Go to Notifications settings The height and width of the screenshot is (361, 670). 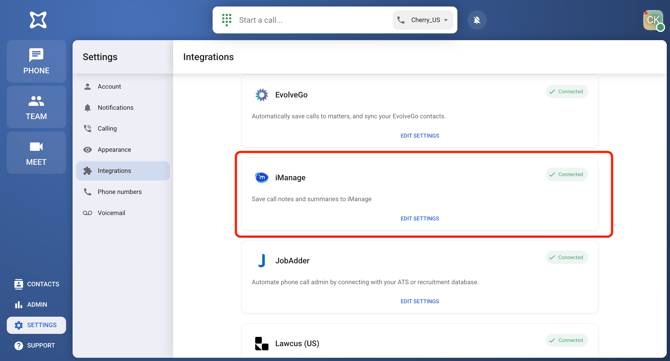click(x=123, y=107)
